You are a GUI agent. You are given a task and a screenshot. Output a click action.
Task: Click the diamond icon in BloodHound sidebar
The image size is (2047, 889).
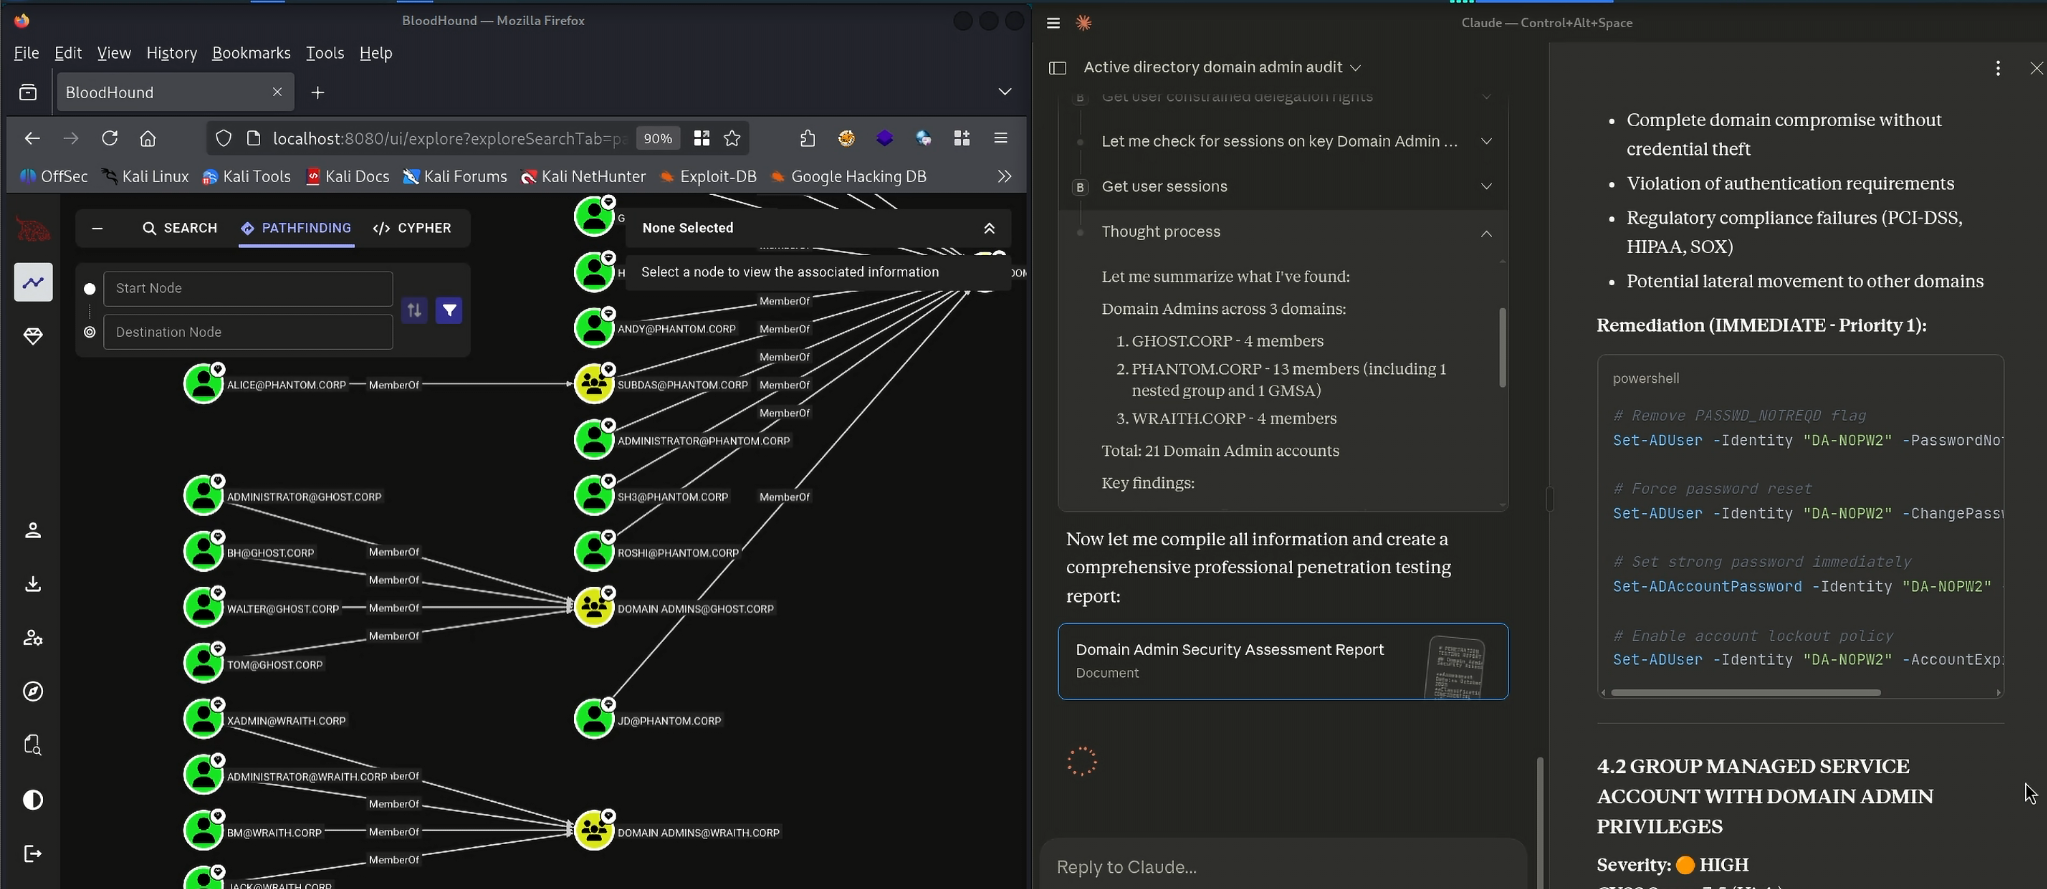(x=33, y=337)
